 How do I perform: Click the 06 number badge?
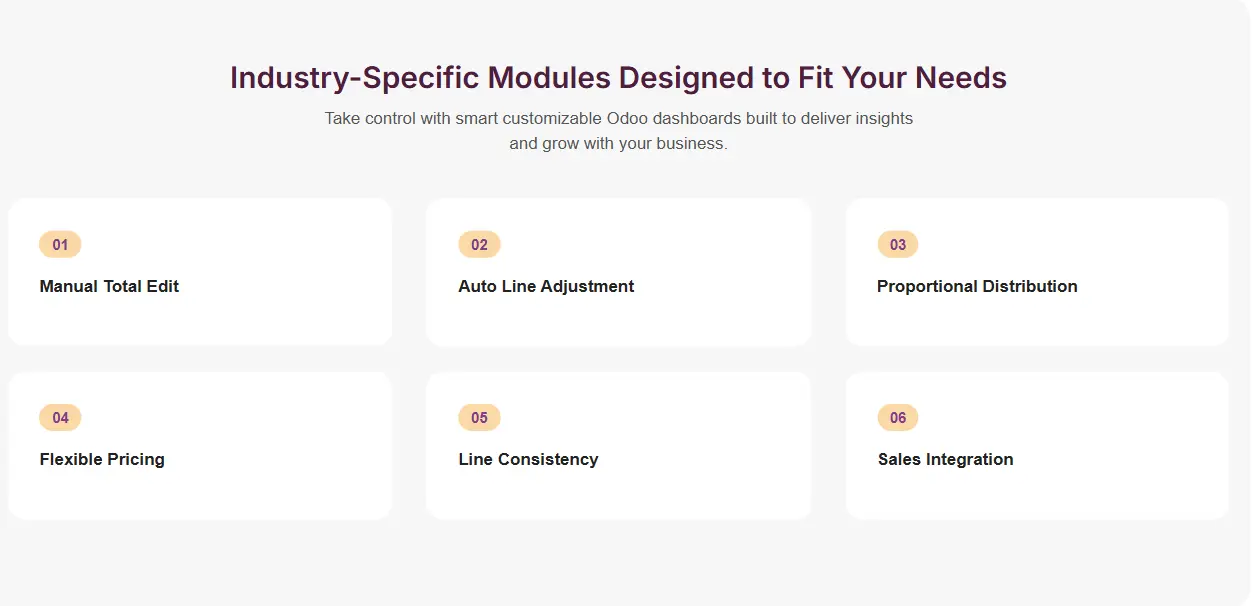[898, 418]
